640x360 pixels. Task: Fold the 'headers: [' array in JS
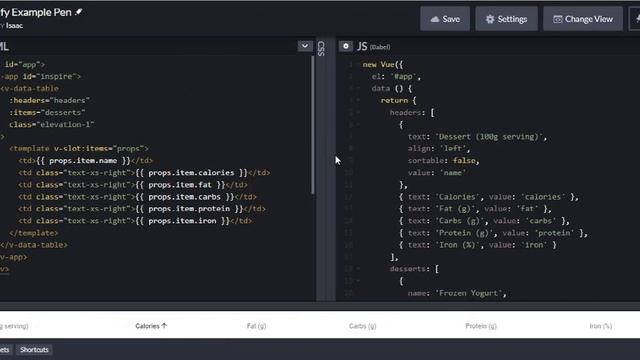(x=358, y=113)
